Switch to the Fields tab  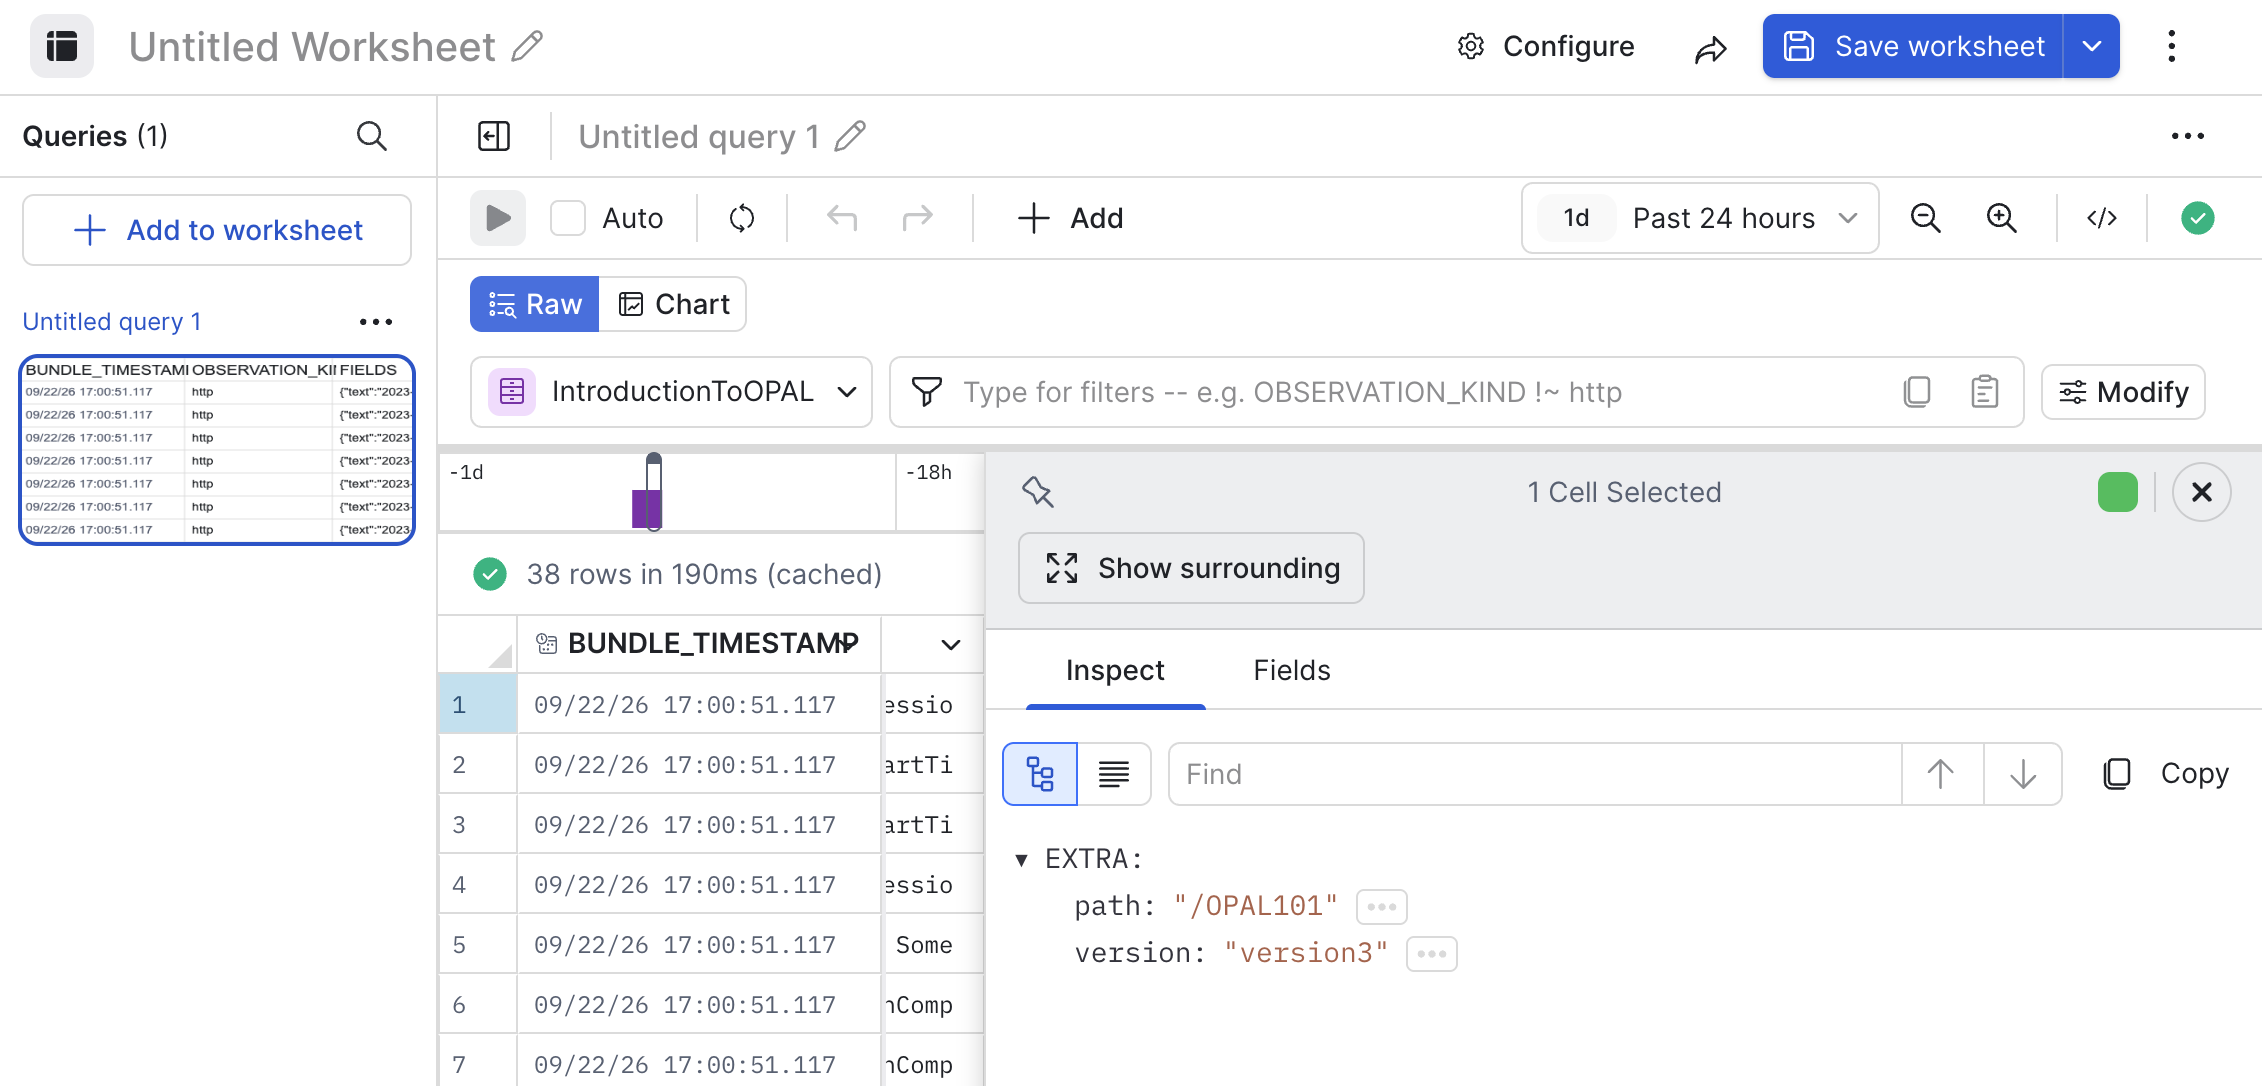click(x=1292, y=670)
